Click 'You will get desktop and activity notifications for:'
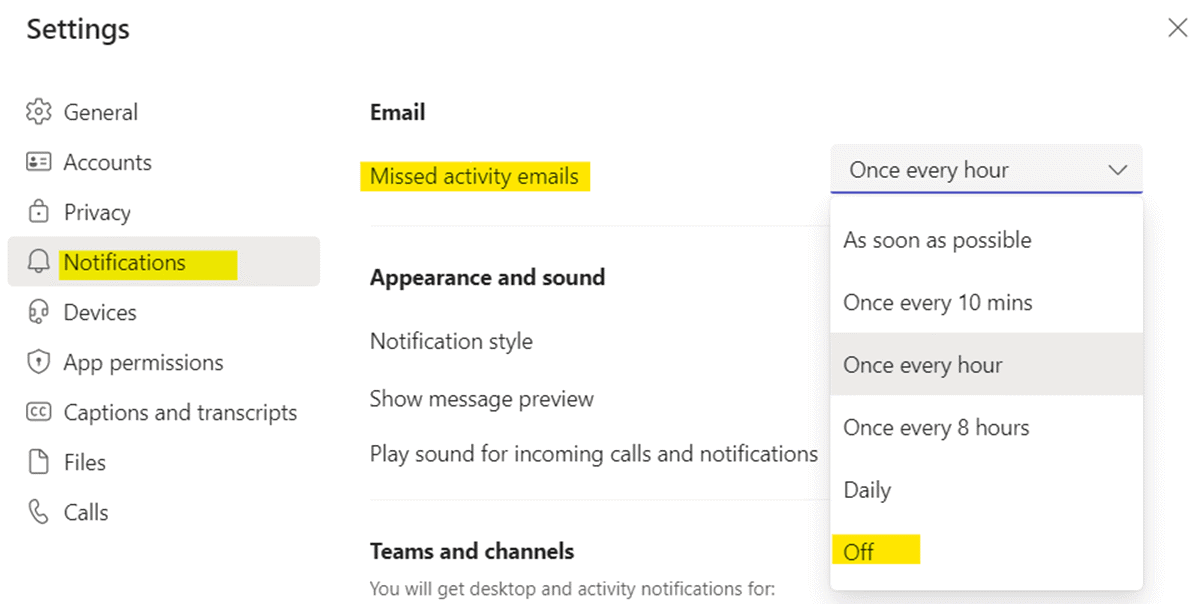Screen dimensions: 1203x604 pyautogui.click(x=573, y=588)
